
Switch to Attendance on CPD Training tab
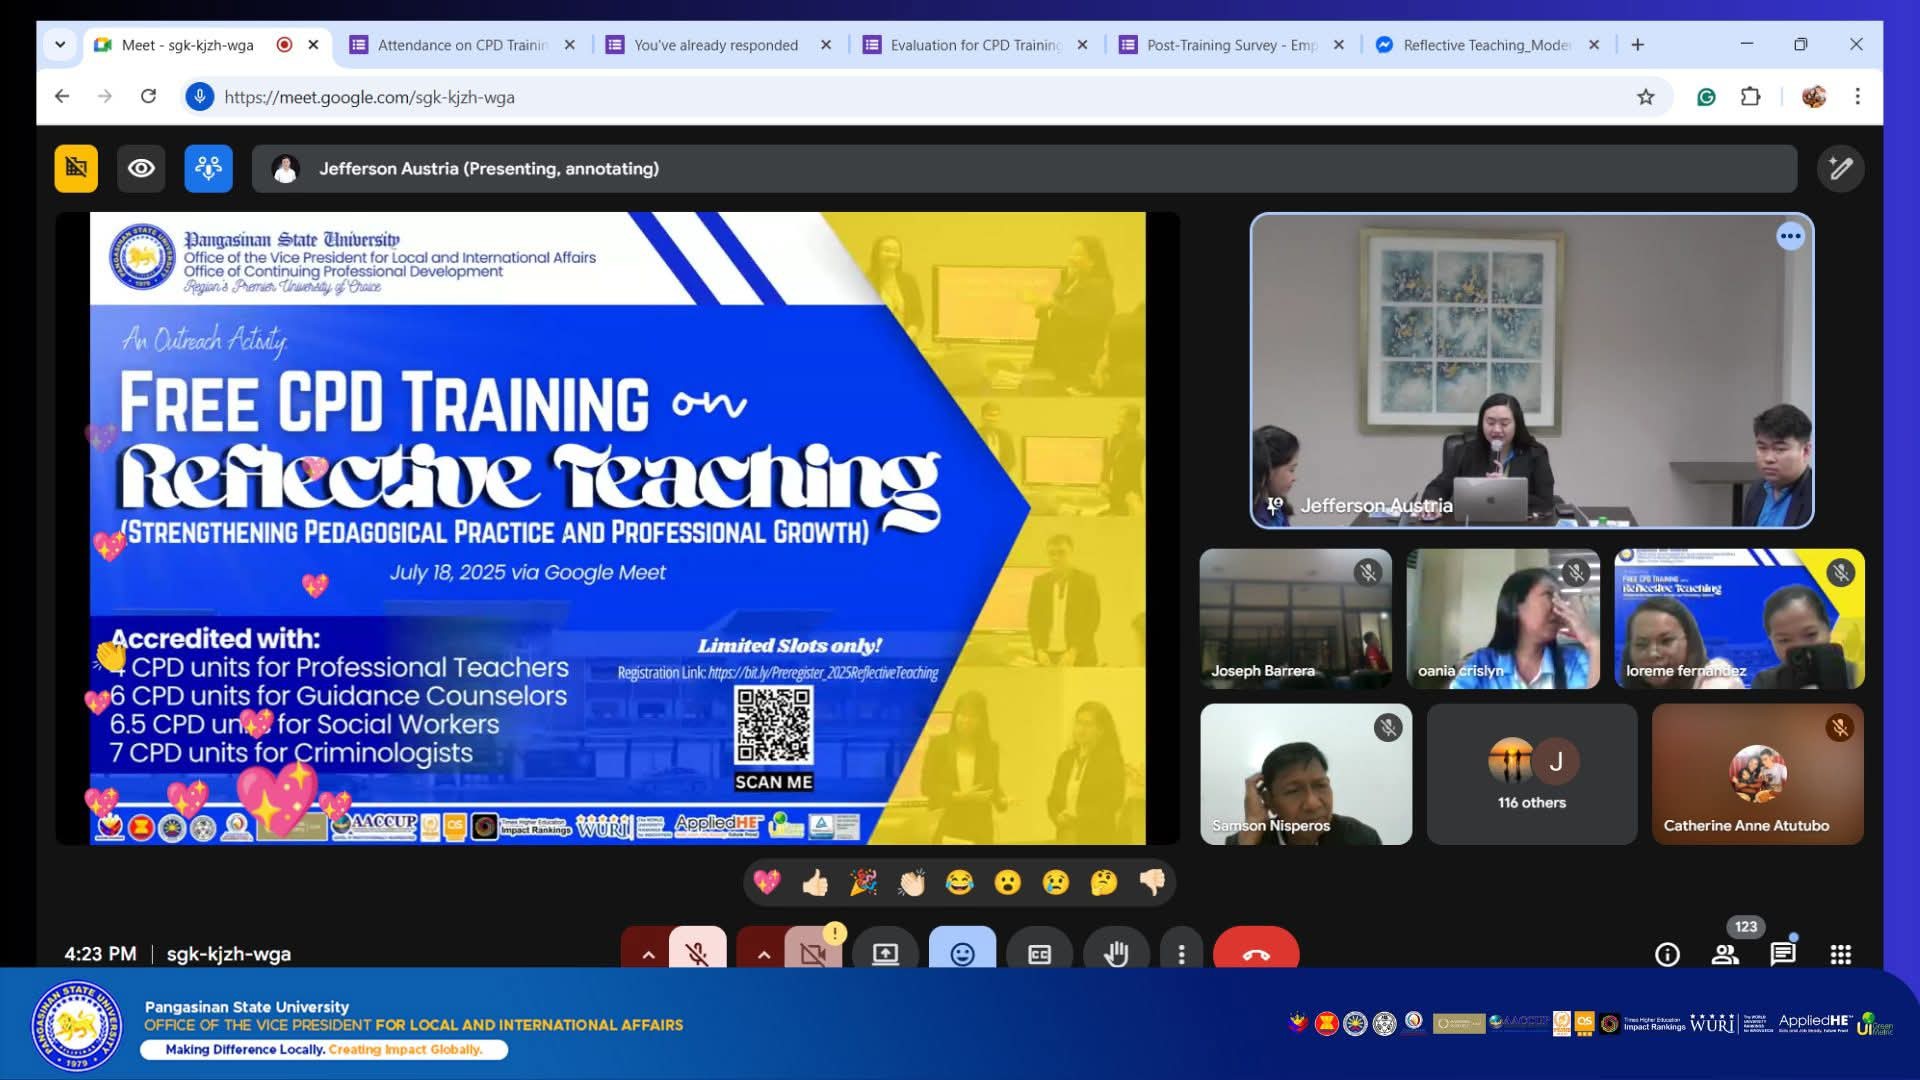463,45
